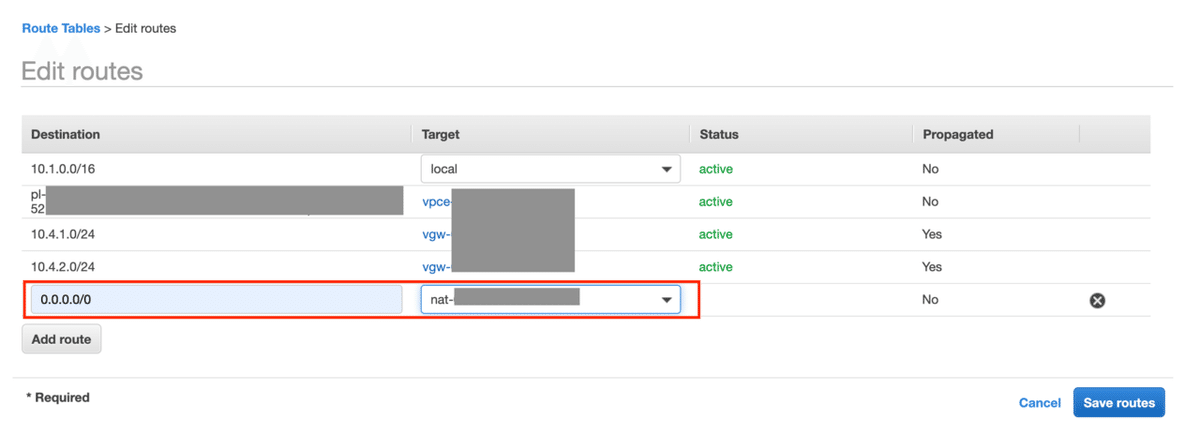The width and height of the screenshot is (1200, 434).
Task: Click the Status column header
Action: 719,134
